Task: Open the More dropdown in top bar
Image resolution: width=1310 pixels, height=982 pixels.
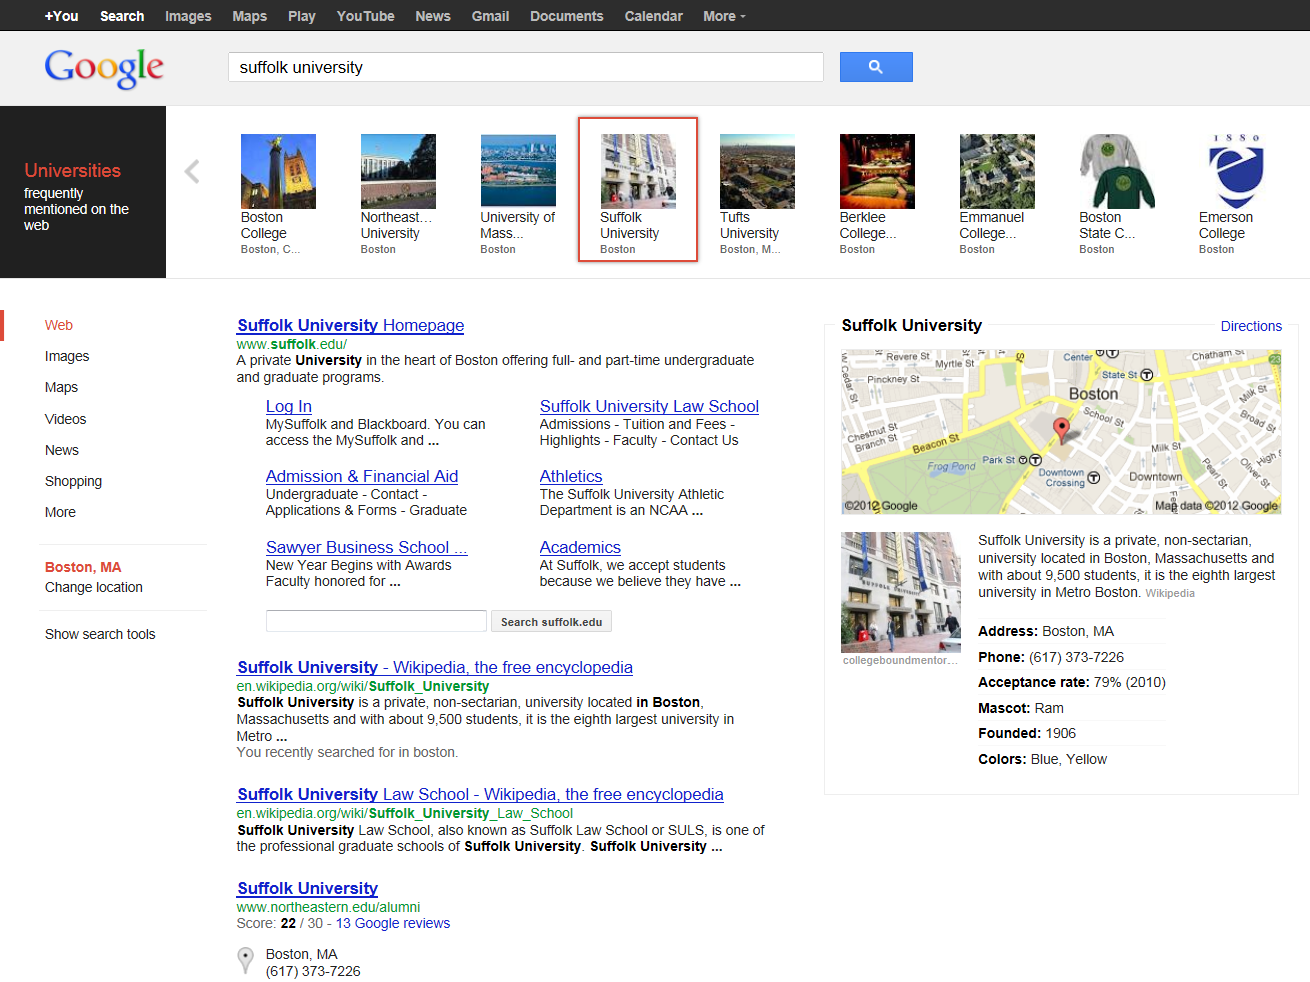Action: coord(724,16)
